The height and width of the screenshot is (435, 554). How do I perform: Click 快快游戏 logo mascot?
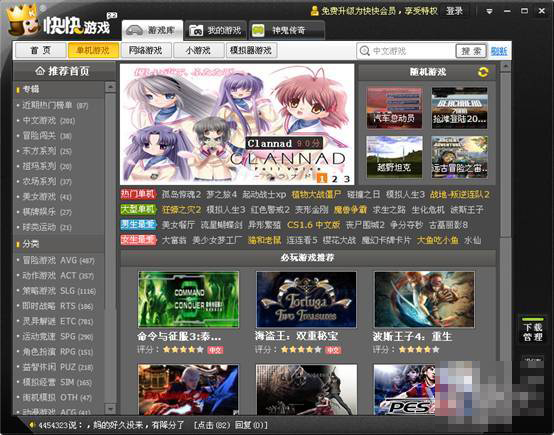(x=23, y=20)
